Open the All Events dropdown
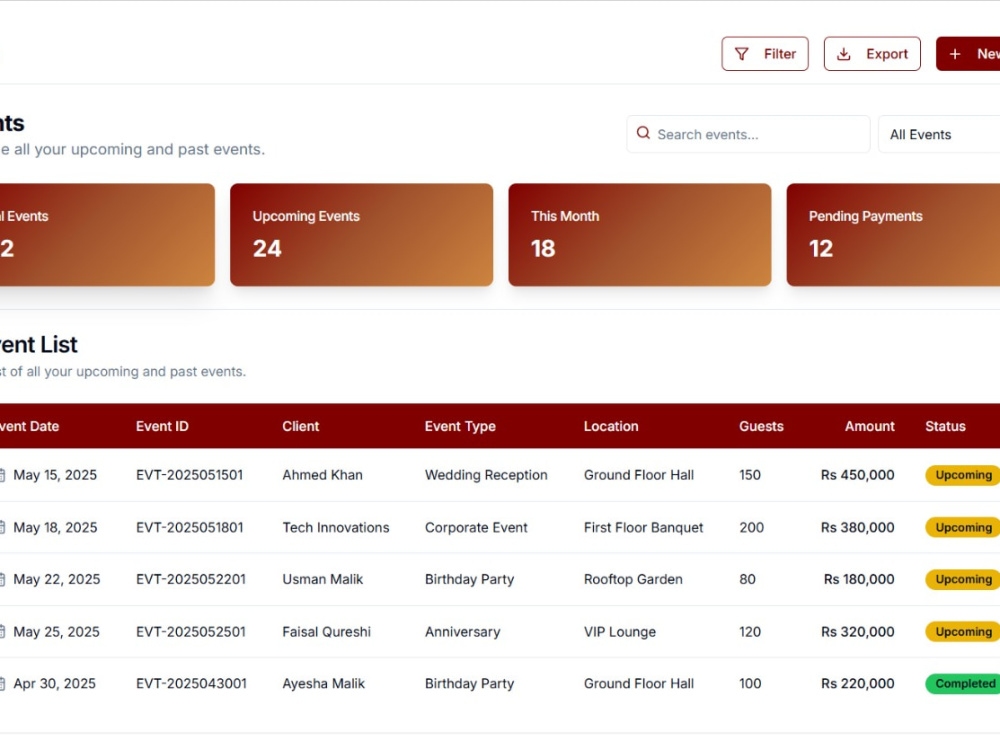Viewport: 1000px width, 749px height. click(x=939, y=135)
